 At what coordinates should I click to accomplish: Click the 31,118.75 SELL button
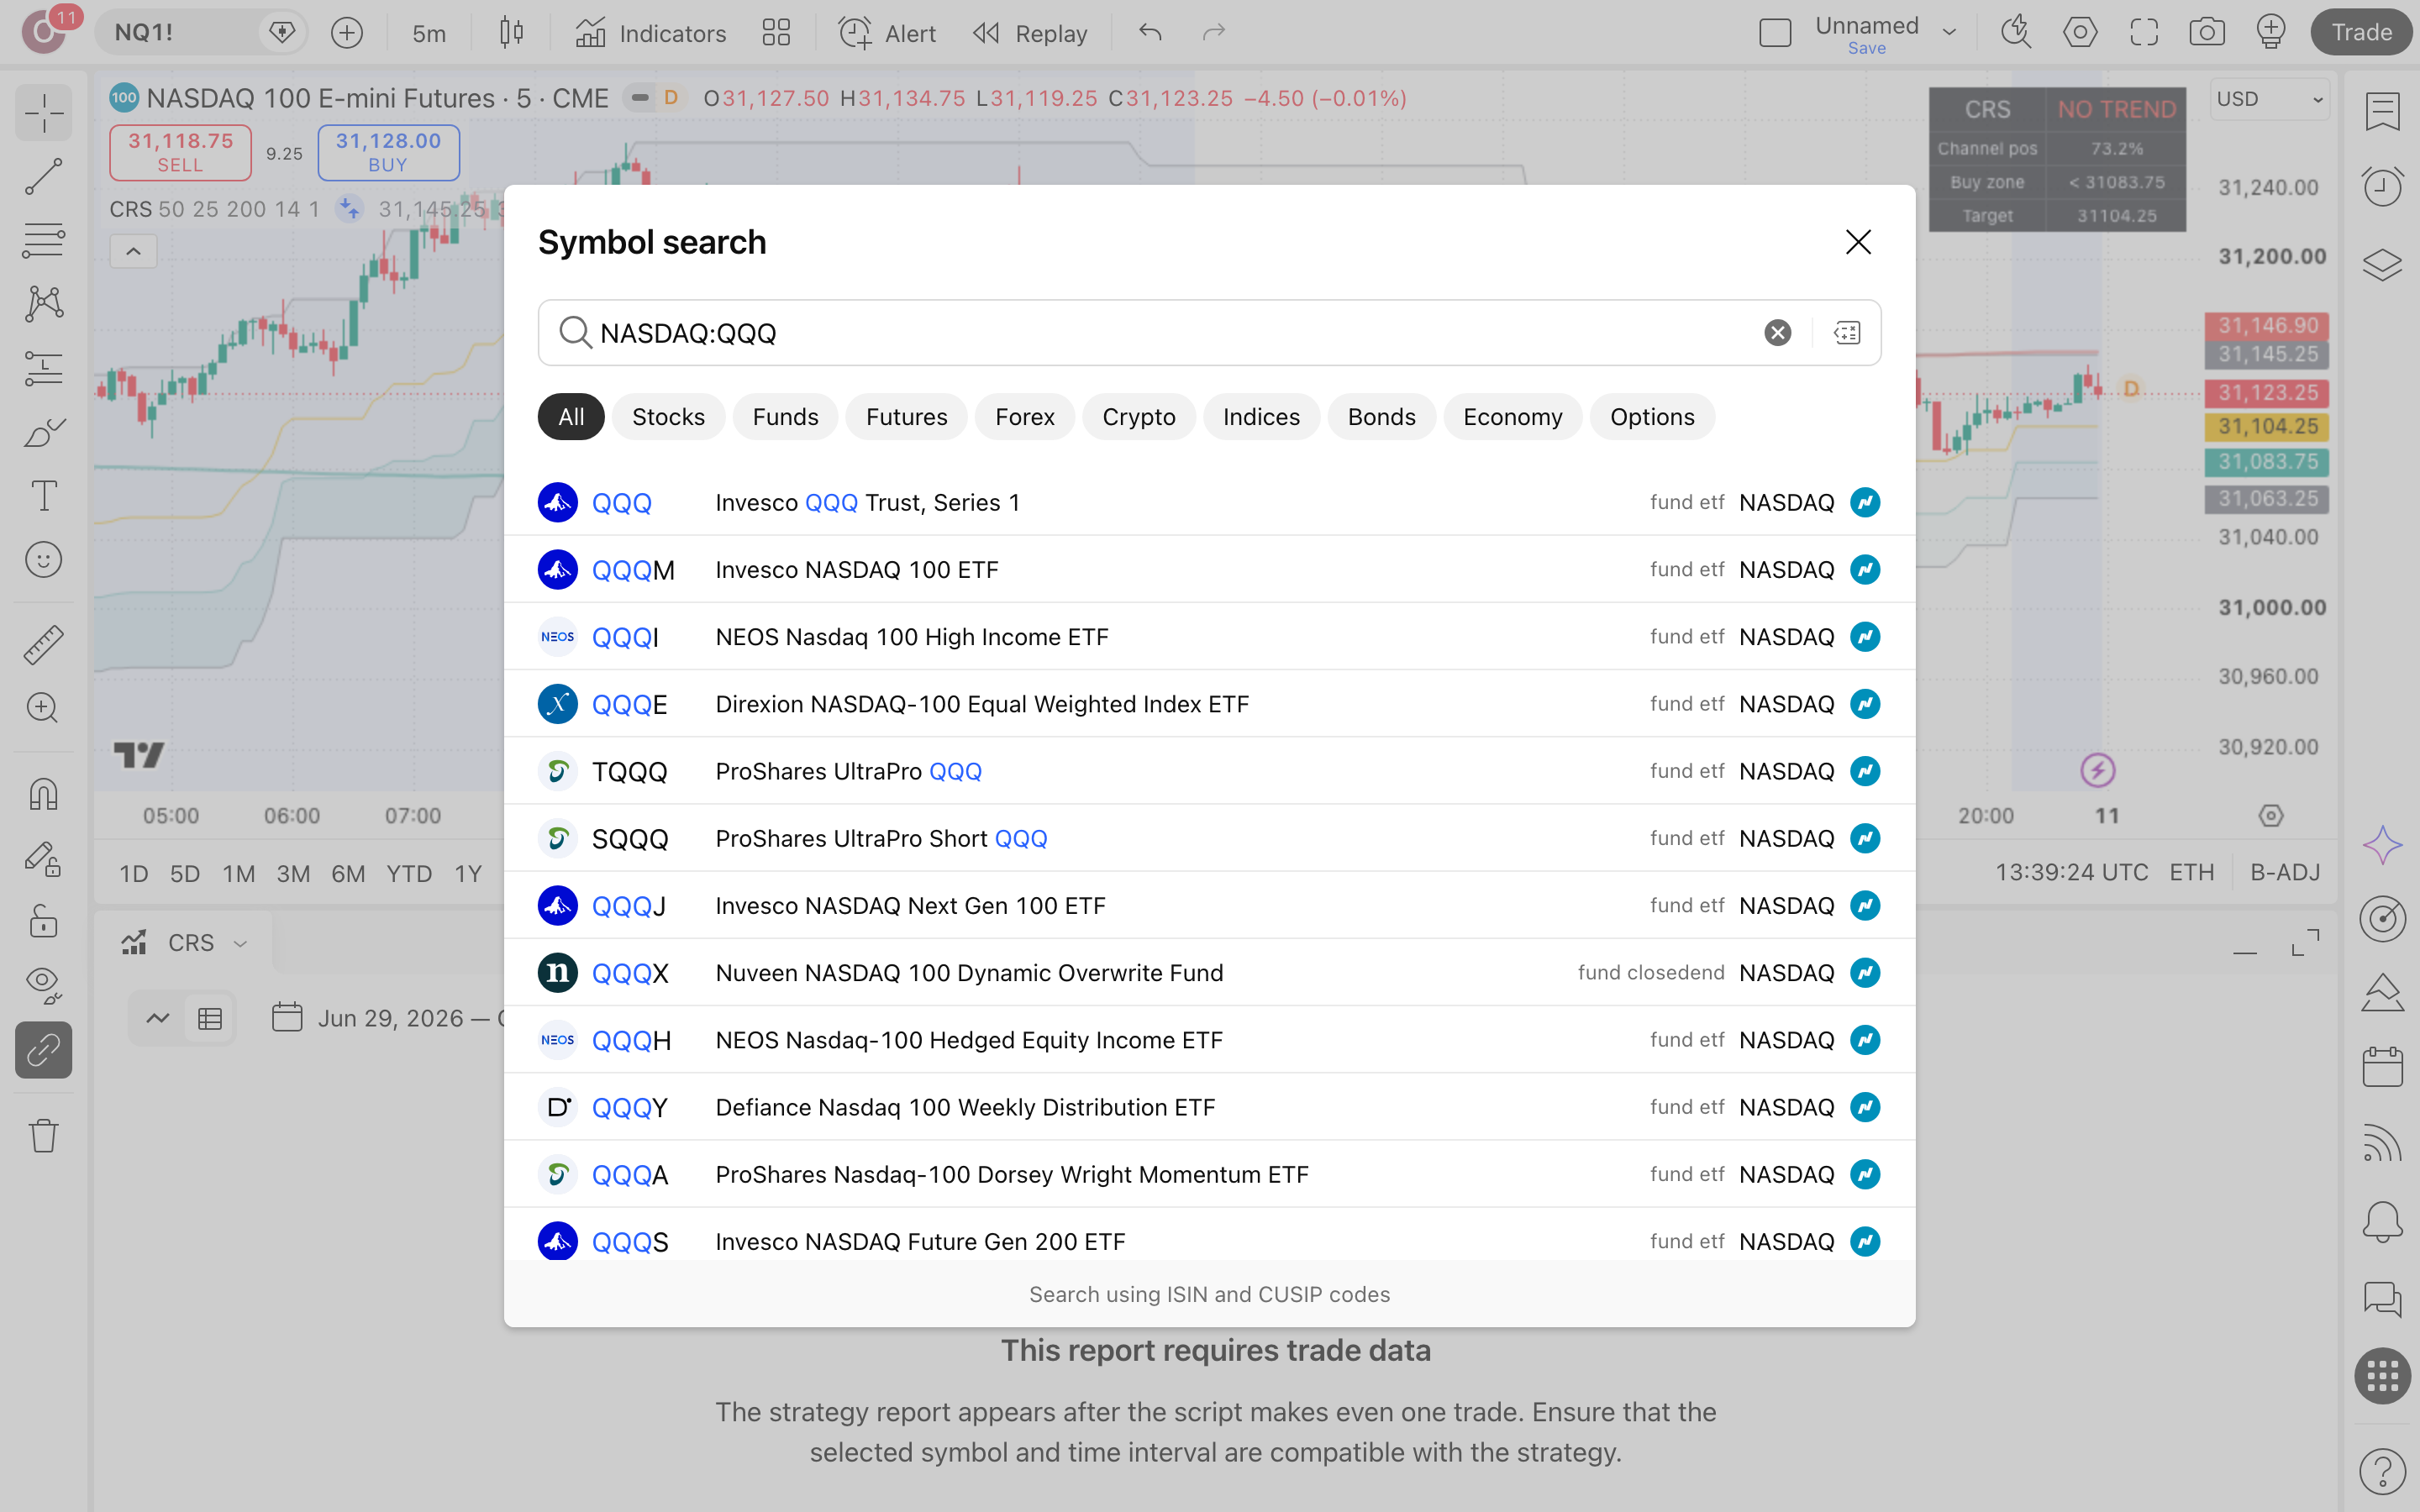click(180, 152)
